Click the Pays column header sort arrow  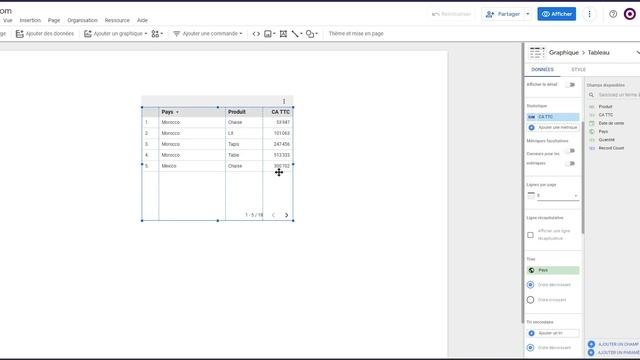point(177,112)
